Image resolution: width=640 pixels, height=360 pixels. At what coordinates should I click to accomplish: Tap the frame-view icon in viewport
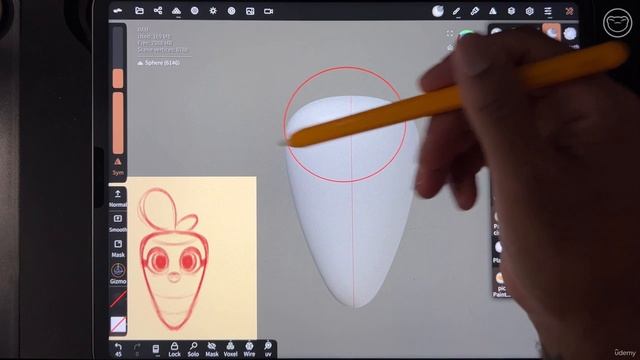[x=450, y=34]
